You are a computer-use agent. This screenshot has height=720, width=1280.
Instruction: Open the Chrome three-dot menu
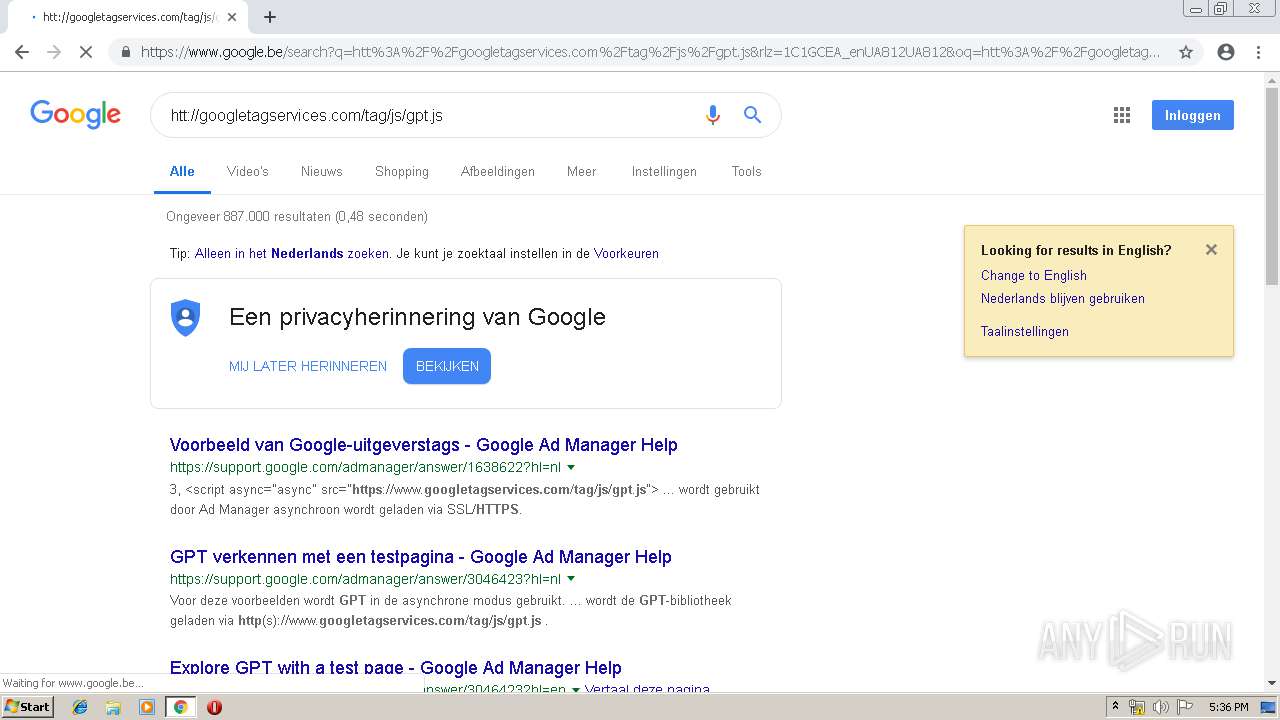coord(1258,52)
